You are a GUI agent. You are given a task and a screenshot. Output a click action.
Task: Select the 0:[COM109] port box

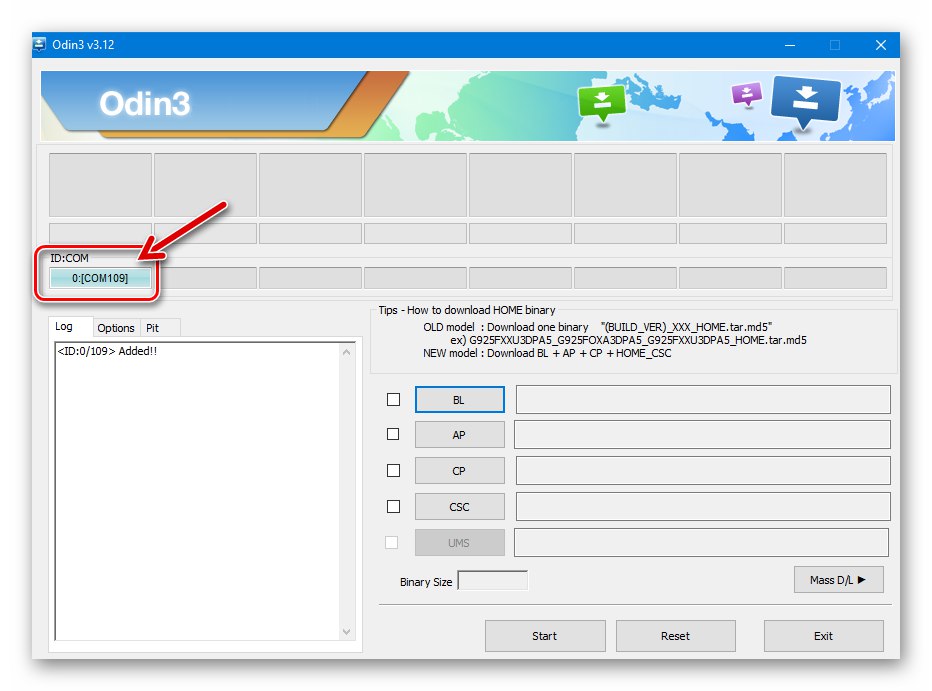pyautogui.click(x=100, y=278)
